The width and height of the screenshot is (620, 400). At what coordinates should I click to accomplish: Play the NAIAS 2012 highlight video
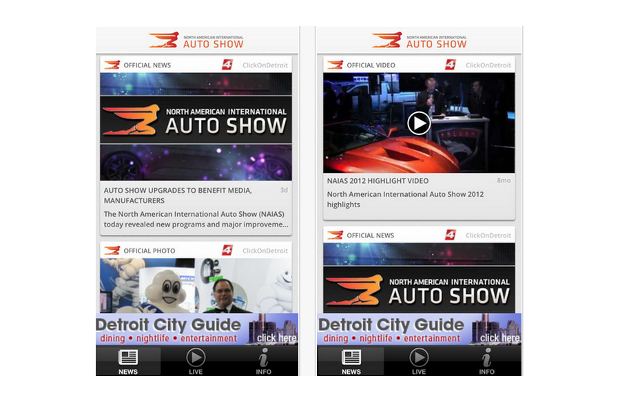(419, 123)
